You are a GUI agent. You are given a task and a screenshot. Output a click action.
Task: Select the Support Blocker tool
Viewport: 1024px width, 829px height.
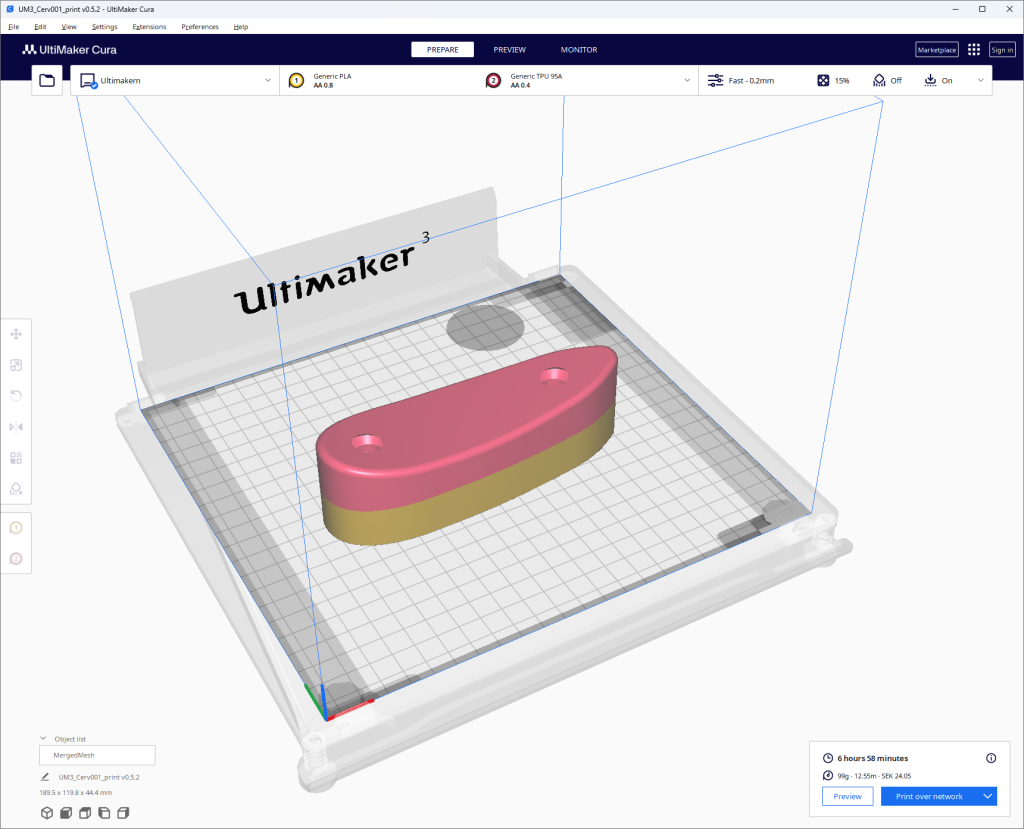point(16,489)
